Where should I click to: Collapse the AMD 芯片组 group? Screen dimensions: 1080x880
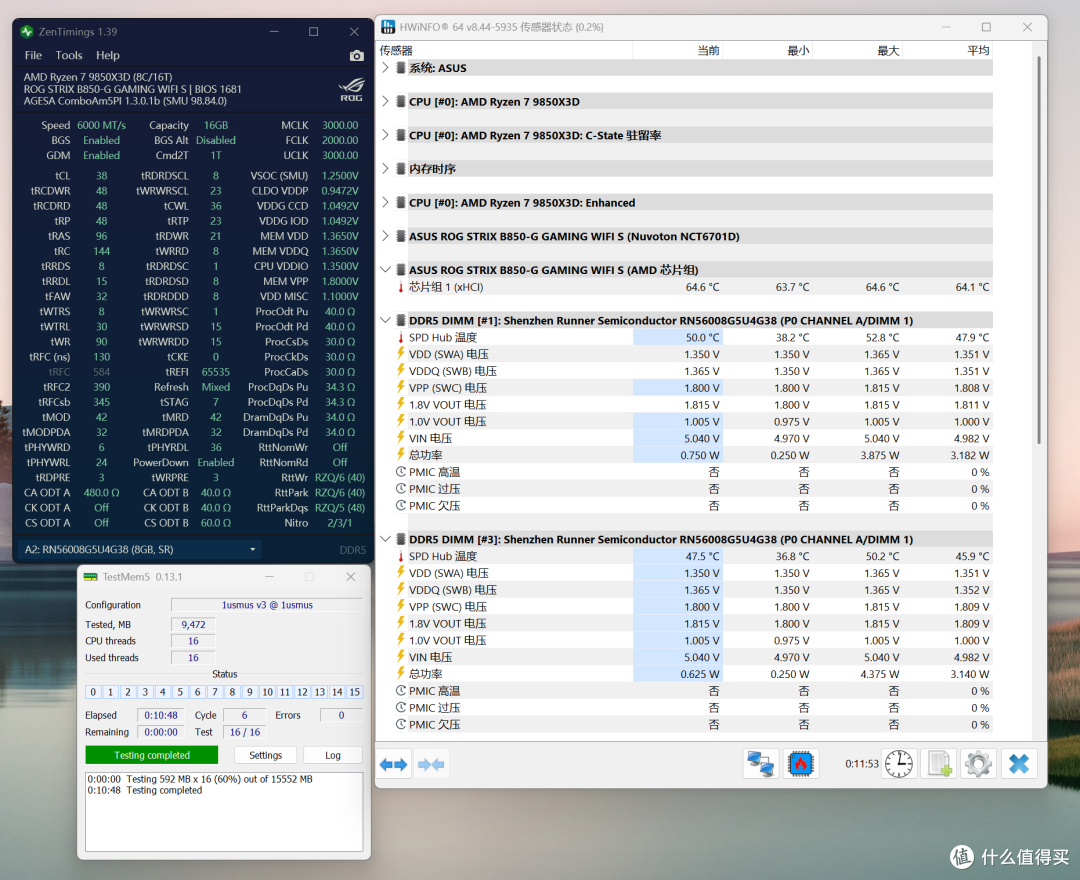point(386,269)
